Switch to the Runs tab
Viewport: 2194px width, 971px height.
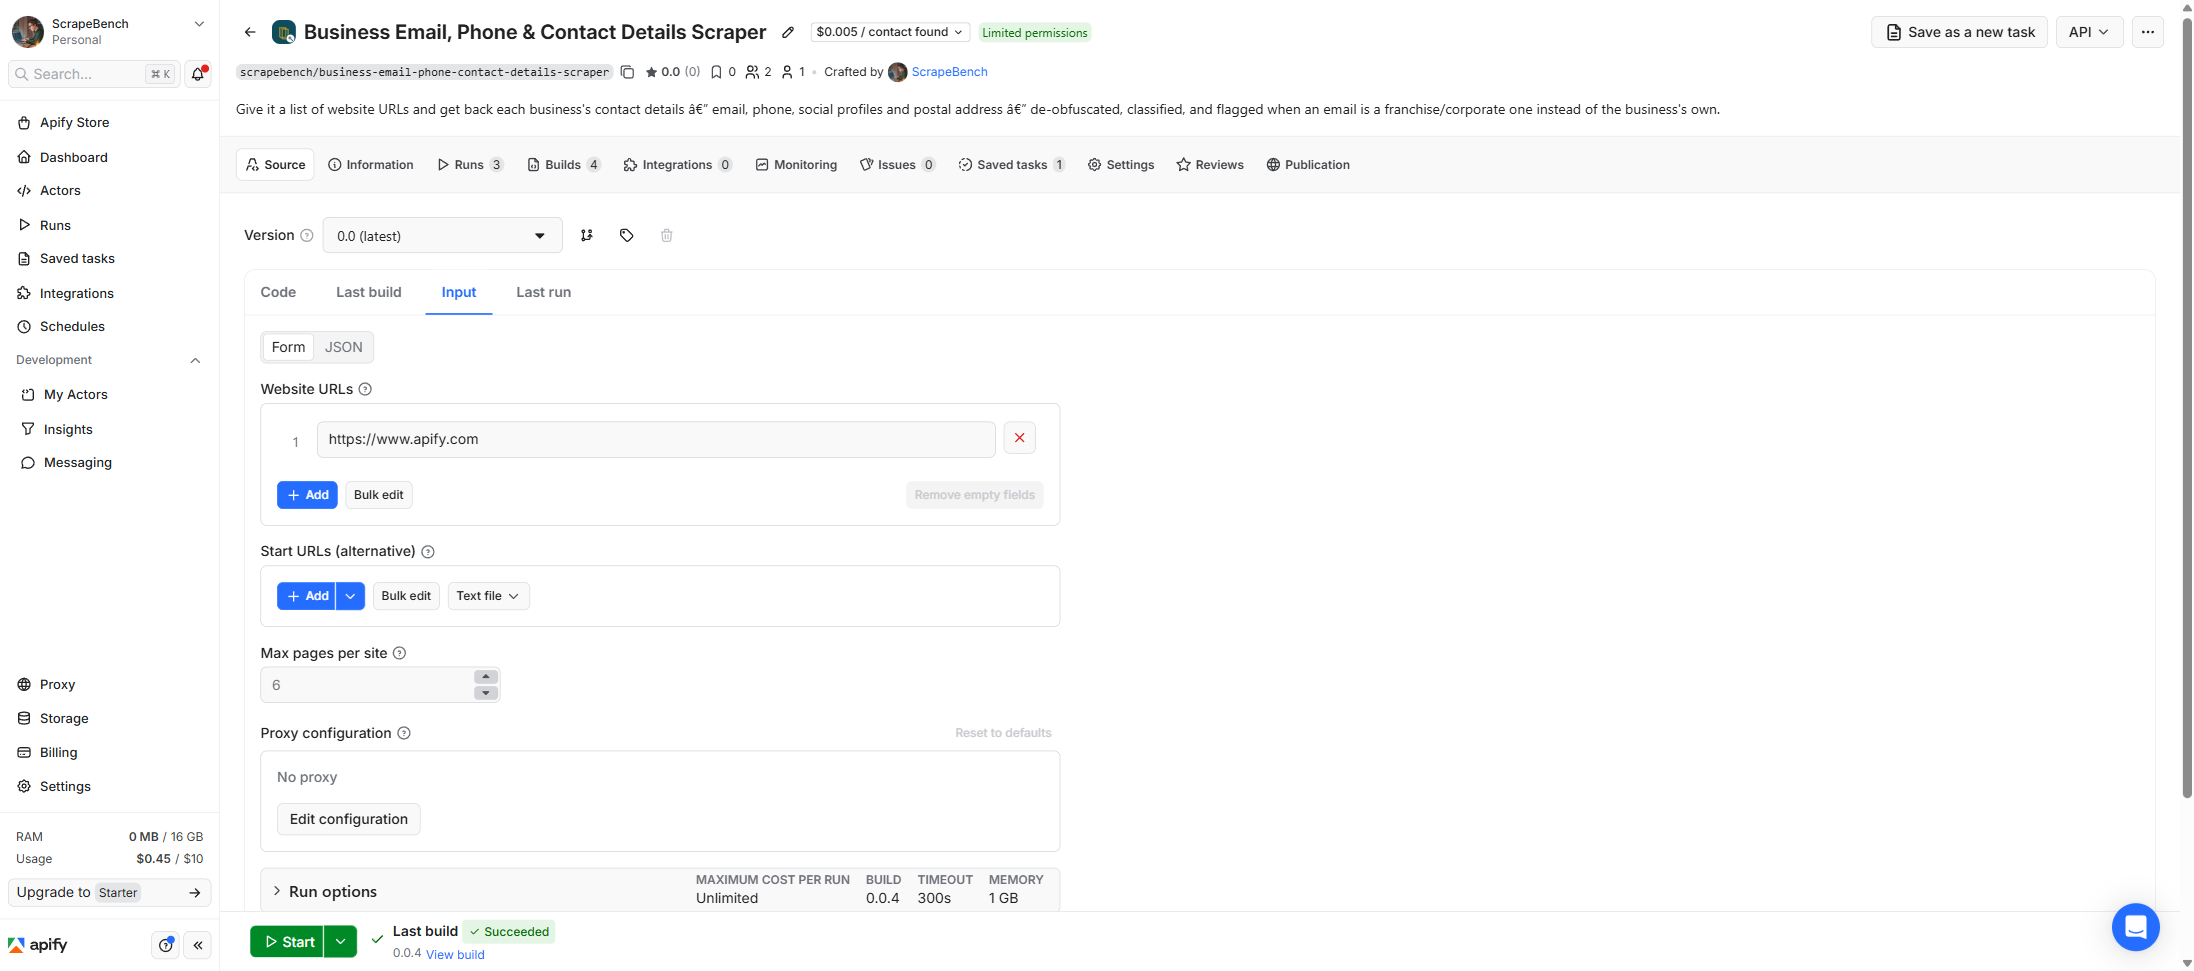pos(470,165)
